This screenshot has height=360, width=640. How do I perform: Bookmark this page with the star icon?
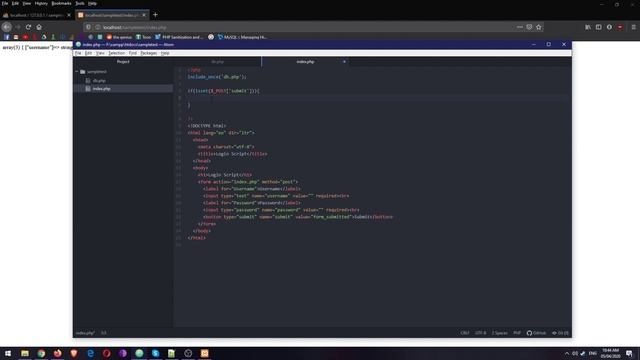[539, 27]
